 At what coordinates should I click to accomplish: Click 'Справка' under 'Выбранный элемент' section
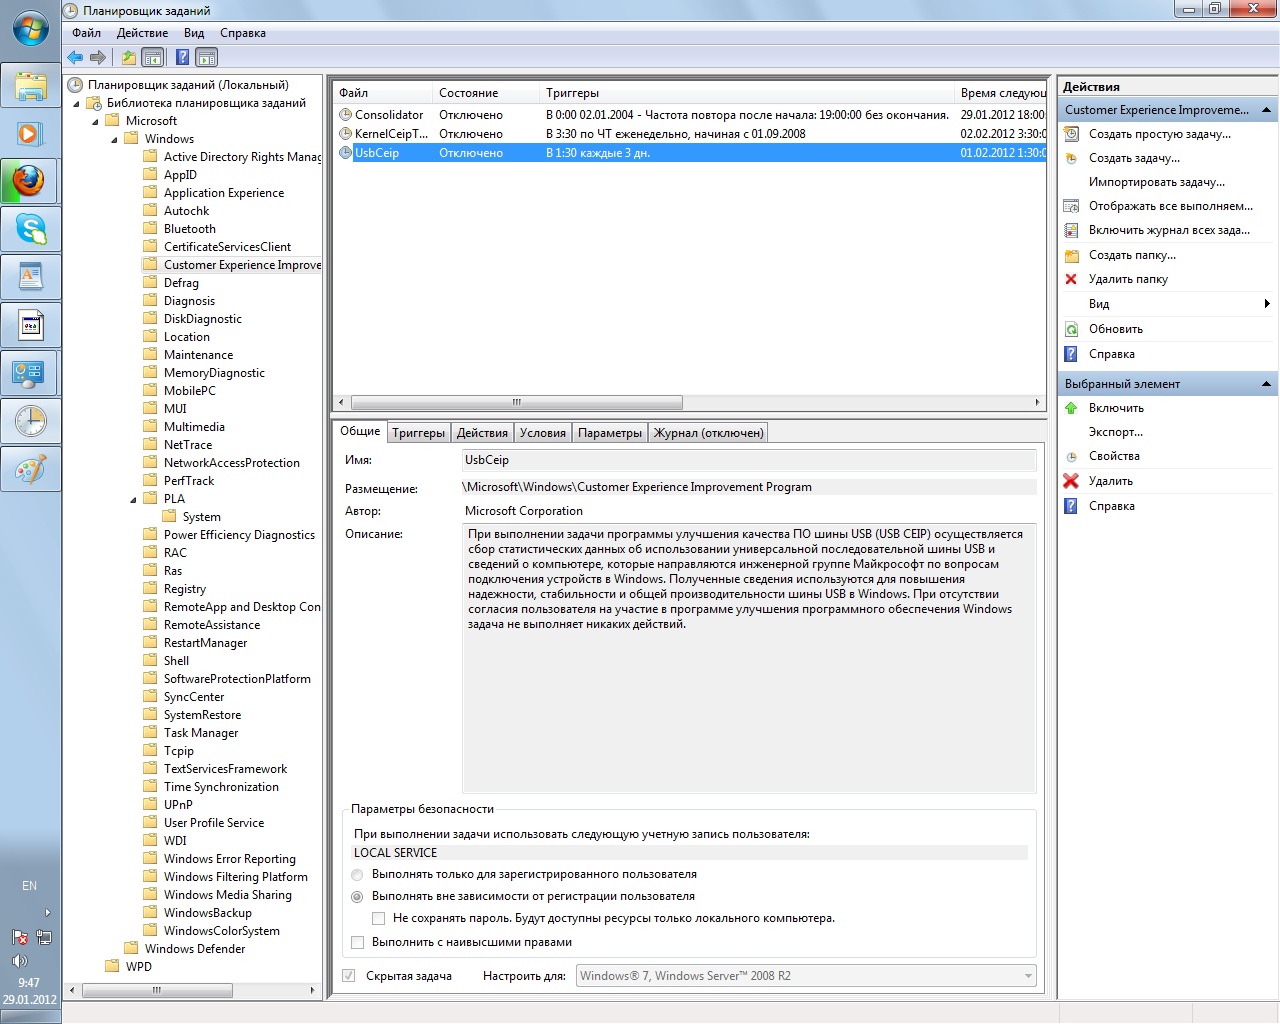coord(1112,506)
